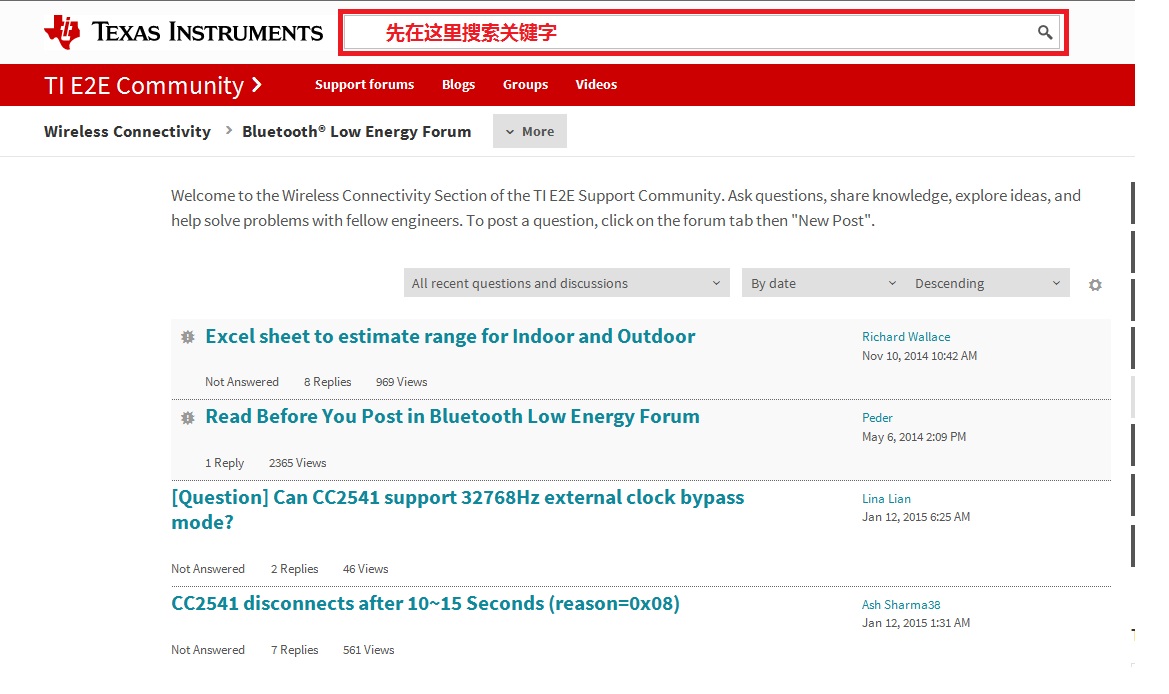Click Jan 12, 2015 6:25 AM date

point(916,517)
